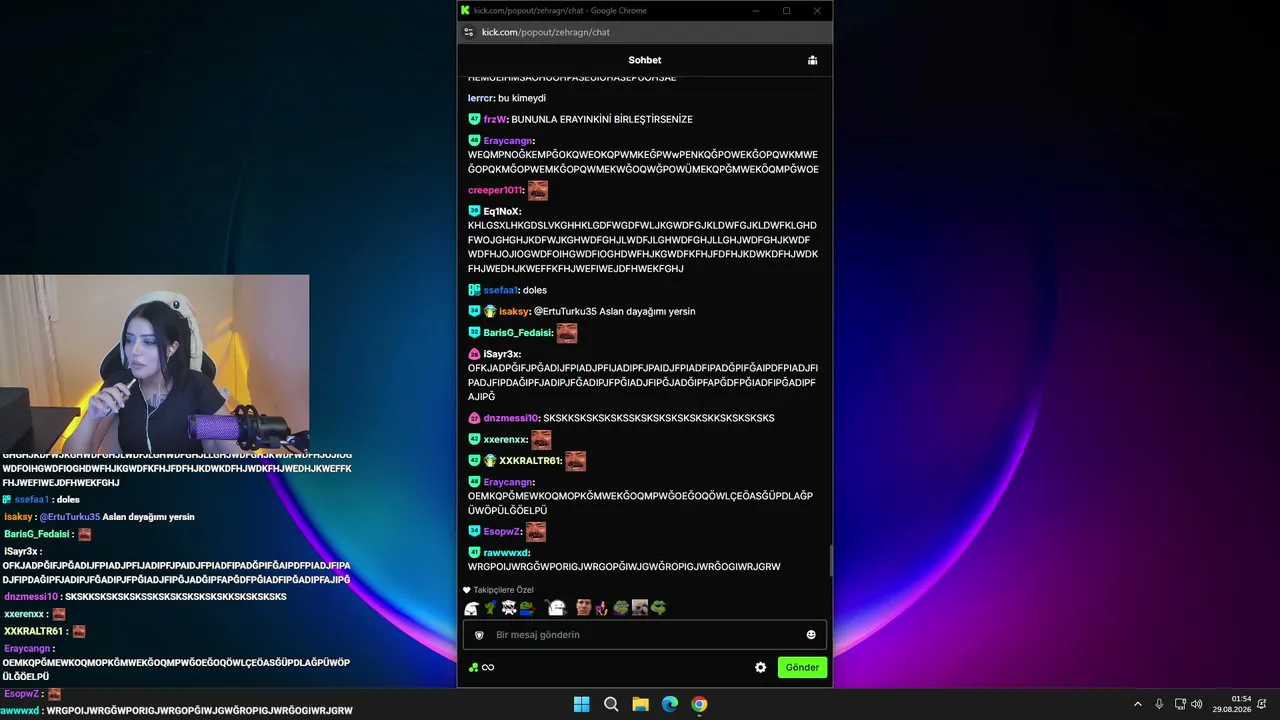Open the Windows Start menu

pos(581,704)
